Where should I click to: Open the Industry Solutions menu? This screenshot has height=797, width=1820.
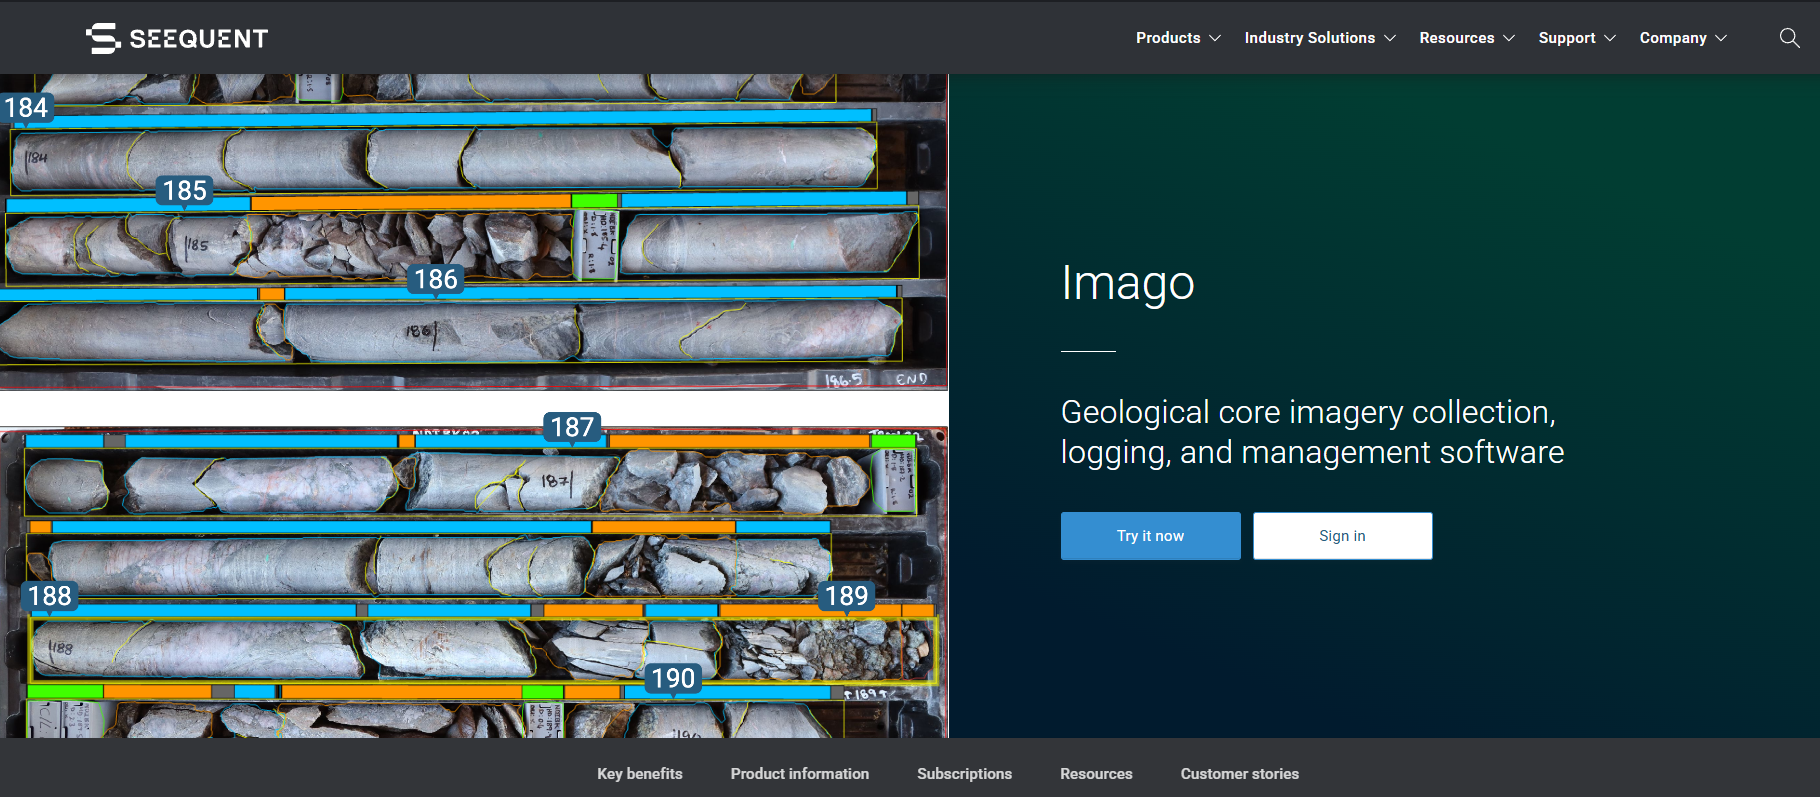pos(1310,38)
